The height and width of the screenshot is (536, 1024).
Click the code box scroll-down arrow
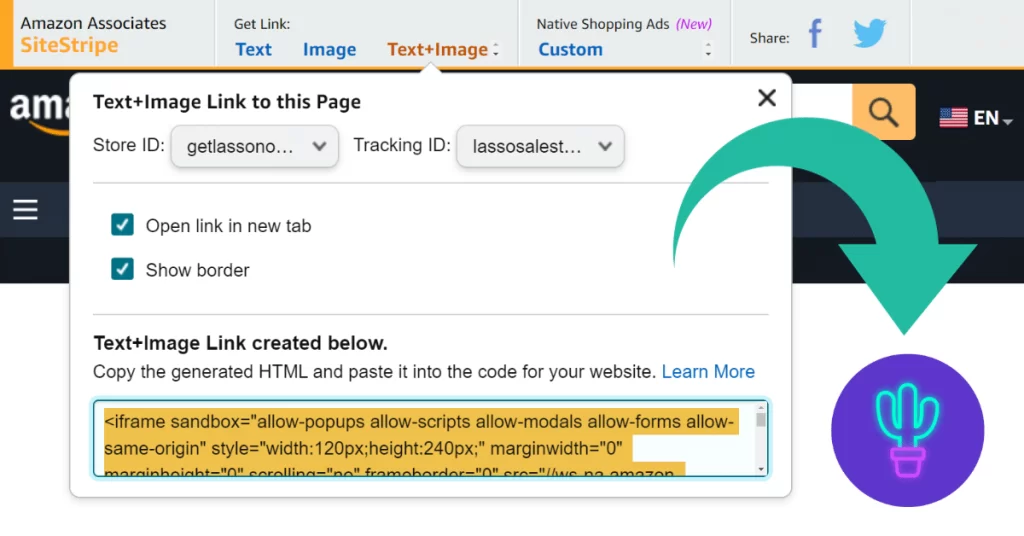click(x=761, y=469)
